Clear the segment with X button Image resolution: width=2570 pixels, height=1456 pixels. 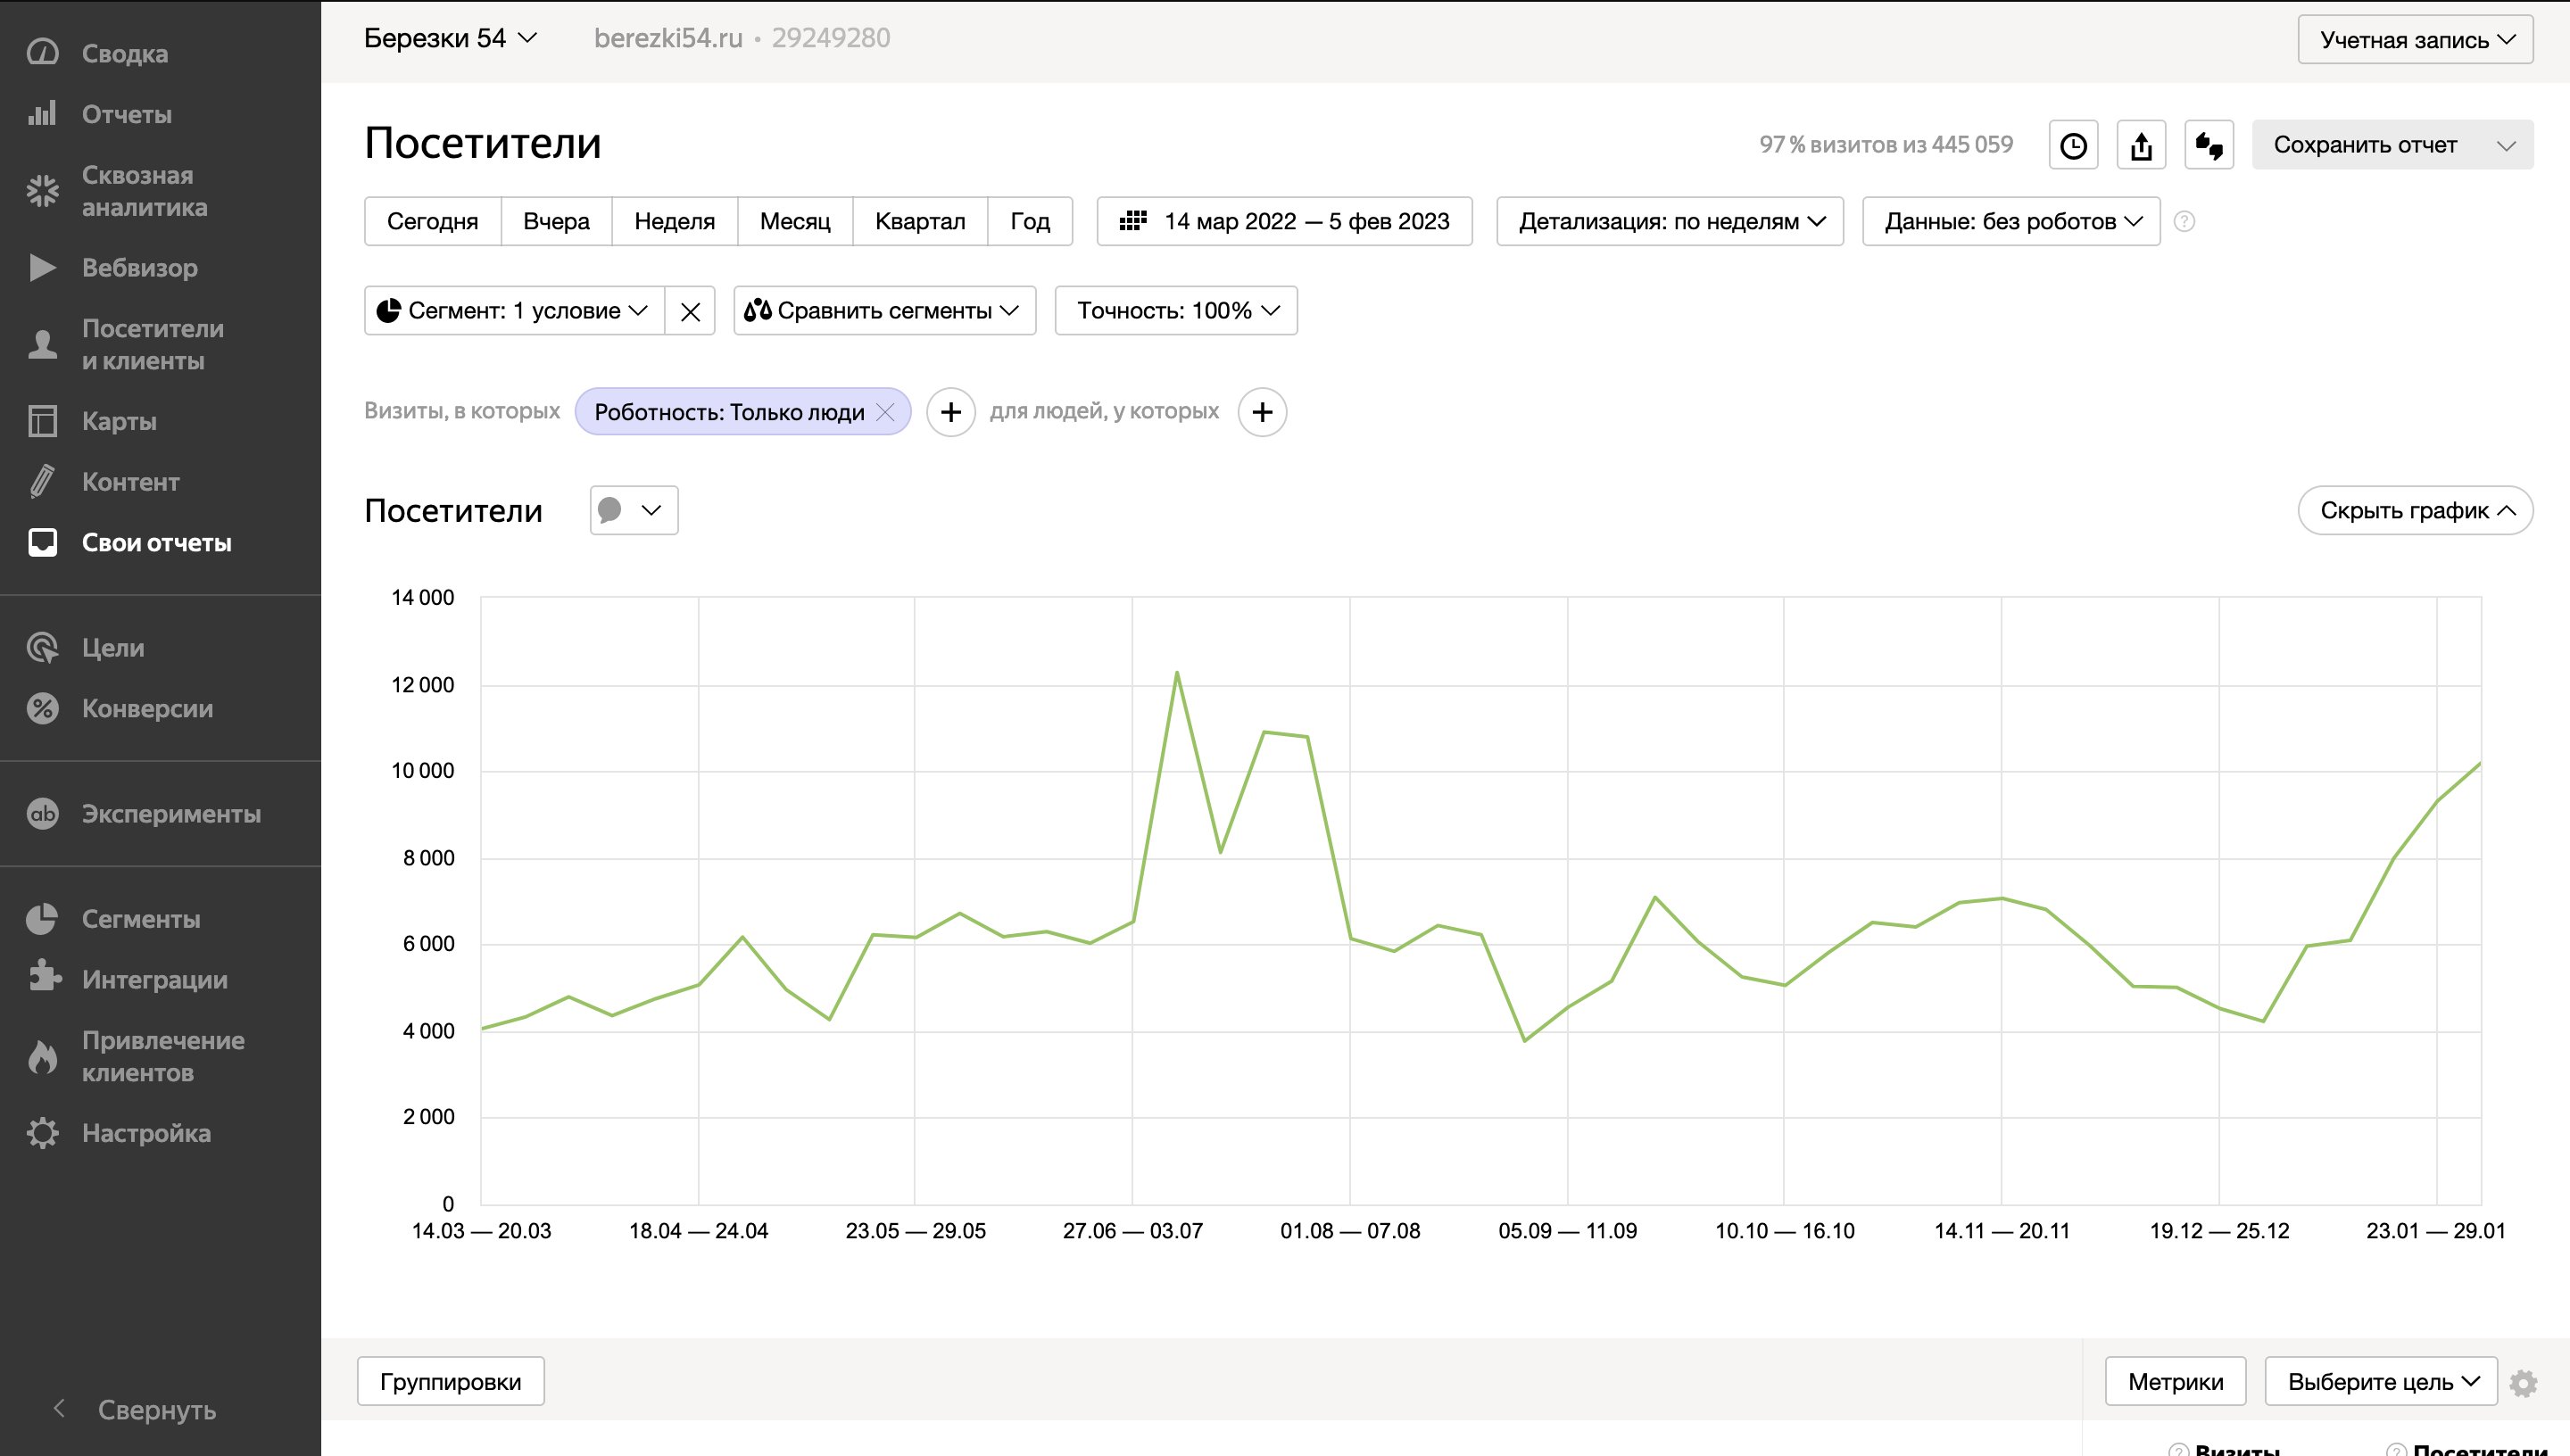coord(690,311)
